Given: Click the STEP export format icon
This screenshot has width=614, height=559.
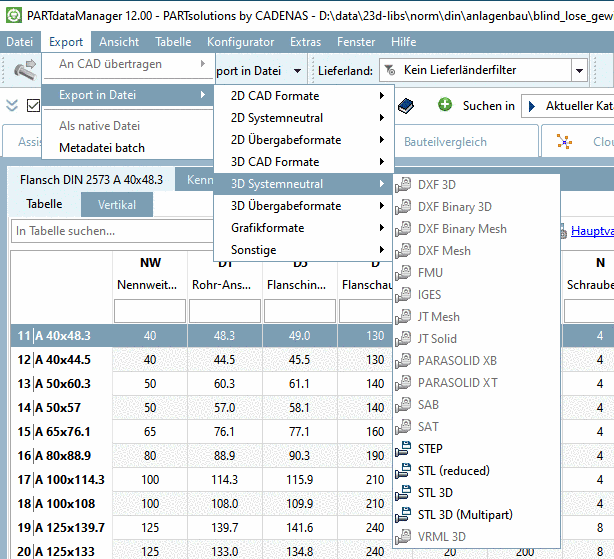Looking at the screenshot, I should tap(404, 449).
